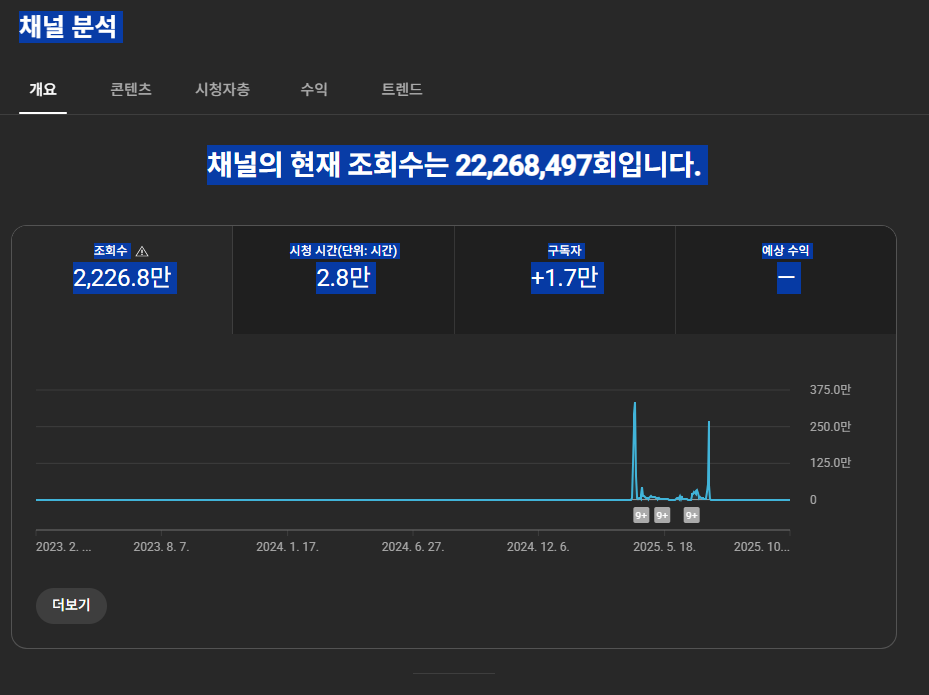The image size is (929, 695).
Task: Click the second-highest spike on the chart's right
Action: pyautogui.click(x=709, y=424)
